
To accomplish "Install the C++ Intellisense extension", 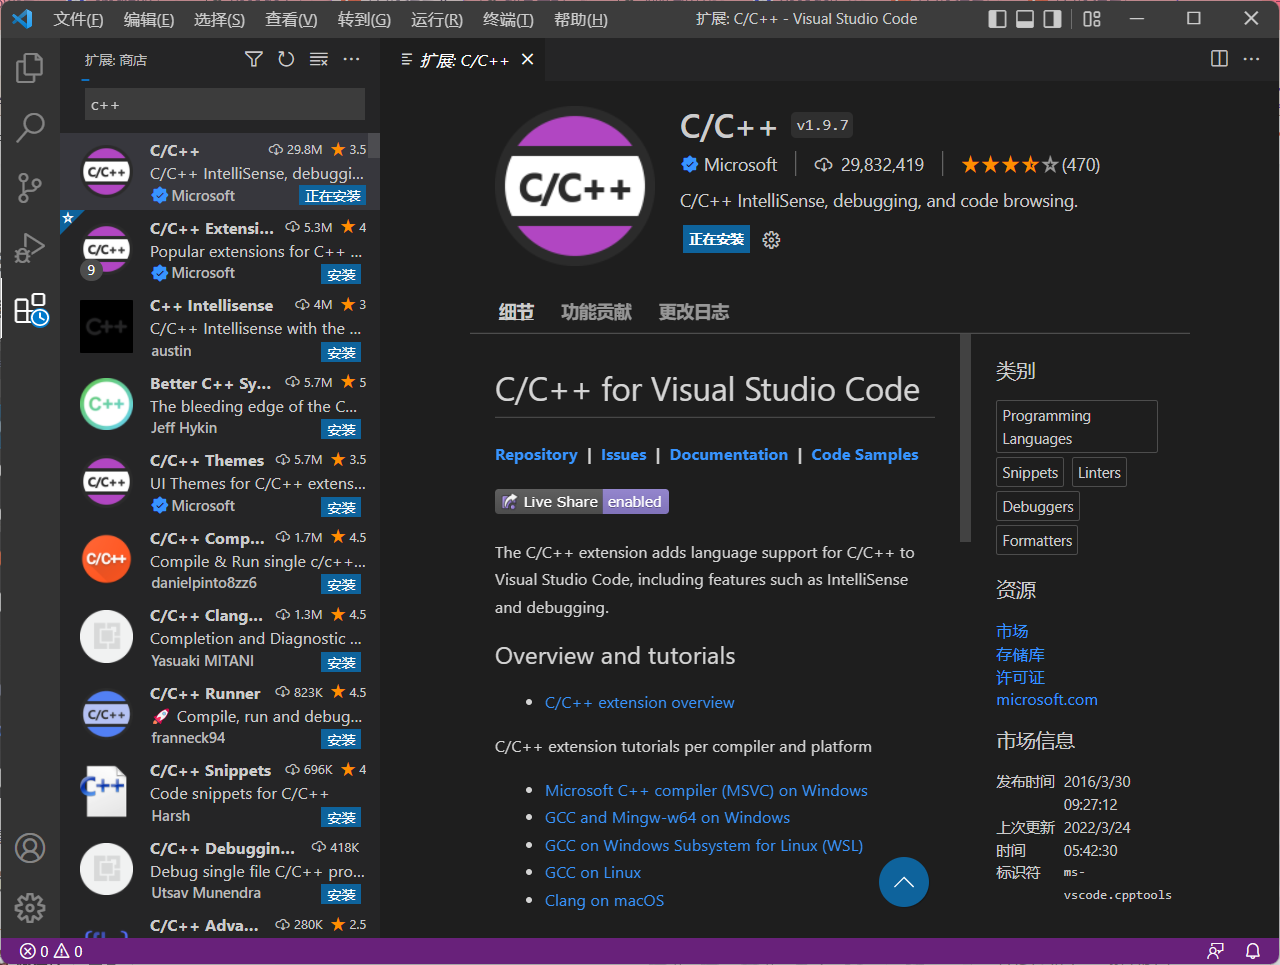I will point(341,353).
